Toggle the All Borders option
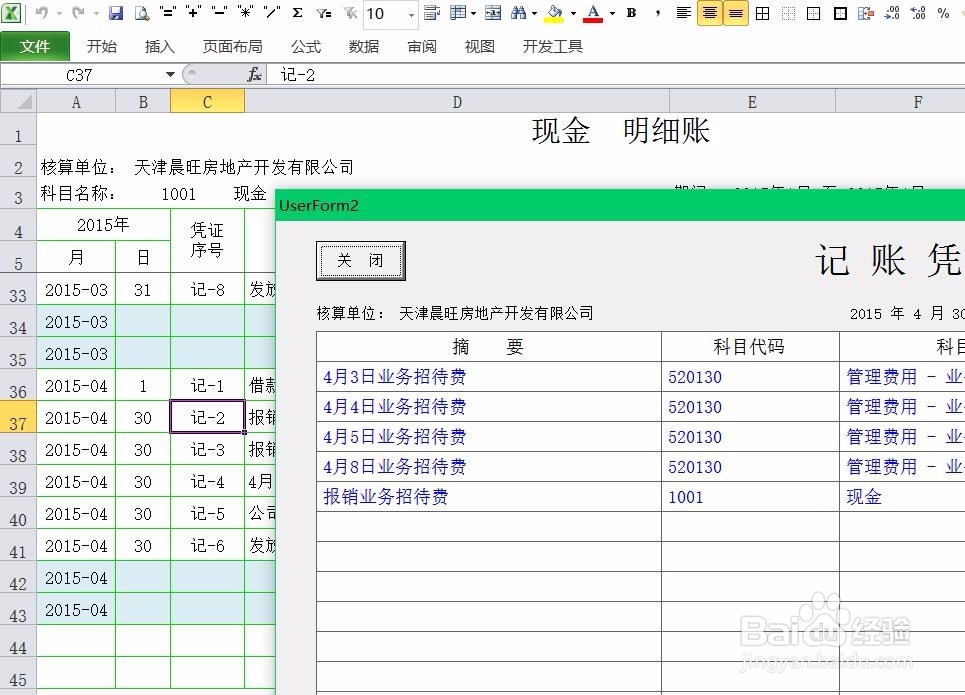 [762, 13]
